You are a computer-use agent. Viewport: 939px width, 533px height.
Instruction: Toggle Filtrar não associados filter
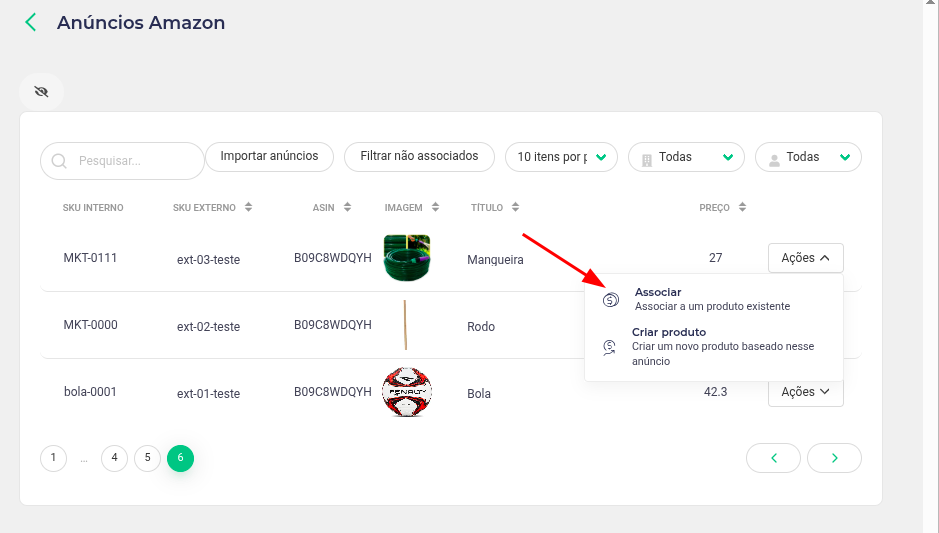(x=419, y=157)
